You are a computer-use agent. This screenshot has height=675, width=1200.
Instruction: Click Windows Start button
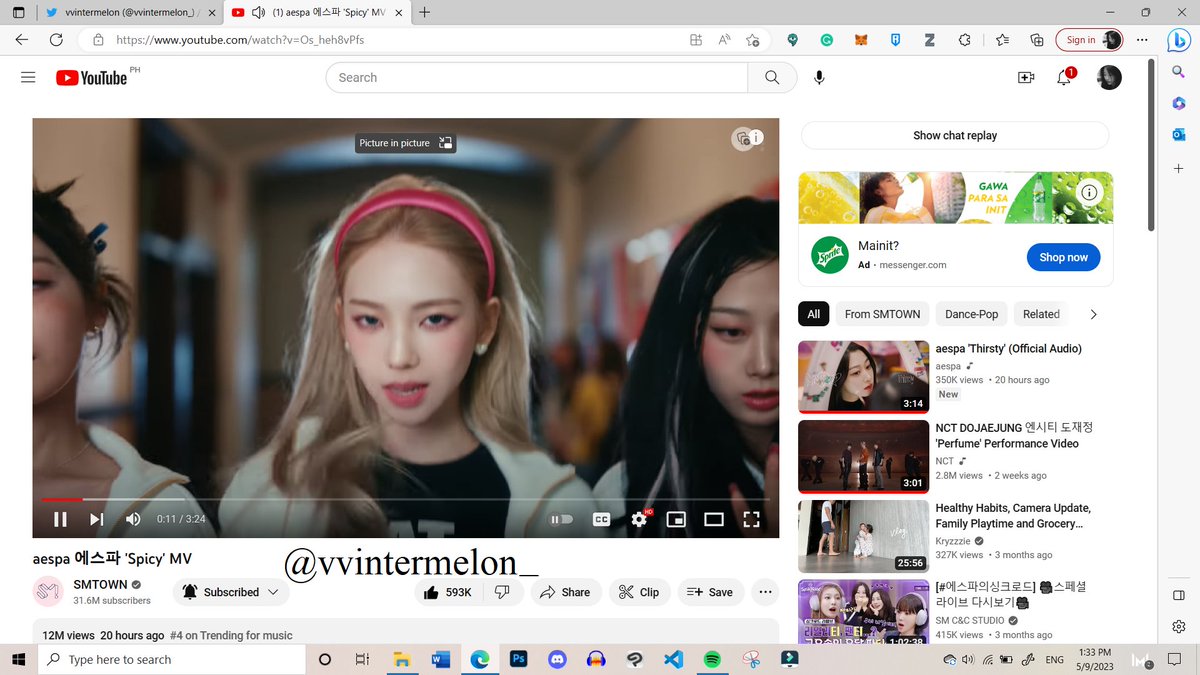coord(18,659)
